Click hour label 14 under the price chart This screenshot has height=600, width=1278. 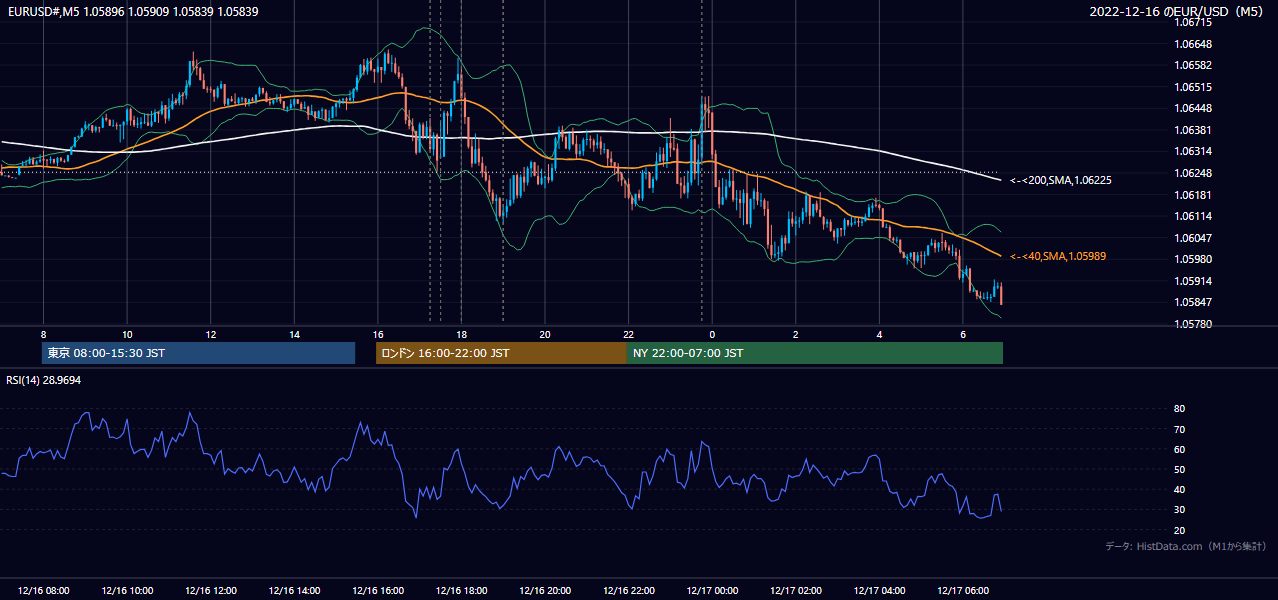click(294, 334)
